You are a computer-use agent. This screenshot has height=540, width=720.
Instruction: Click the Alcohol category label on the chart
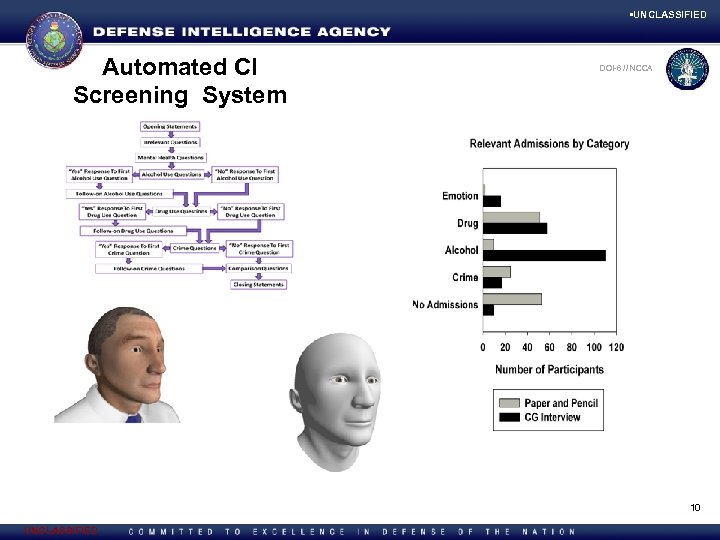point(461,250)
